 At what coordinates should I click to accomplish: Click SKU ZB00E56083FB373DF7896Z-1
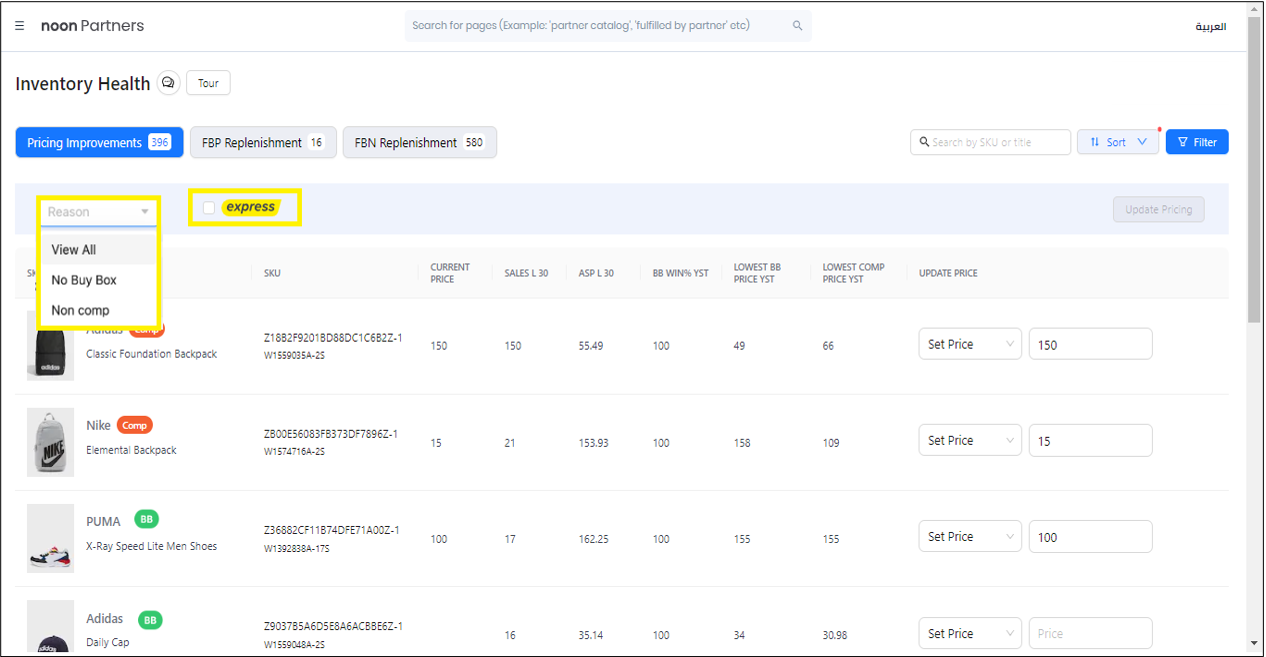[x=331, y=434]
